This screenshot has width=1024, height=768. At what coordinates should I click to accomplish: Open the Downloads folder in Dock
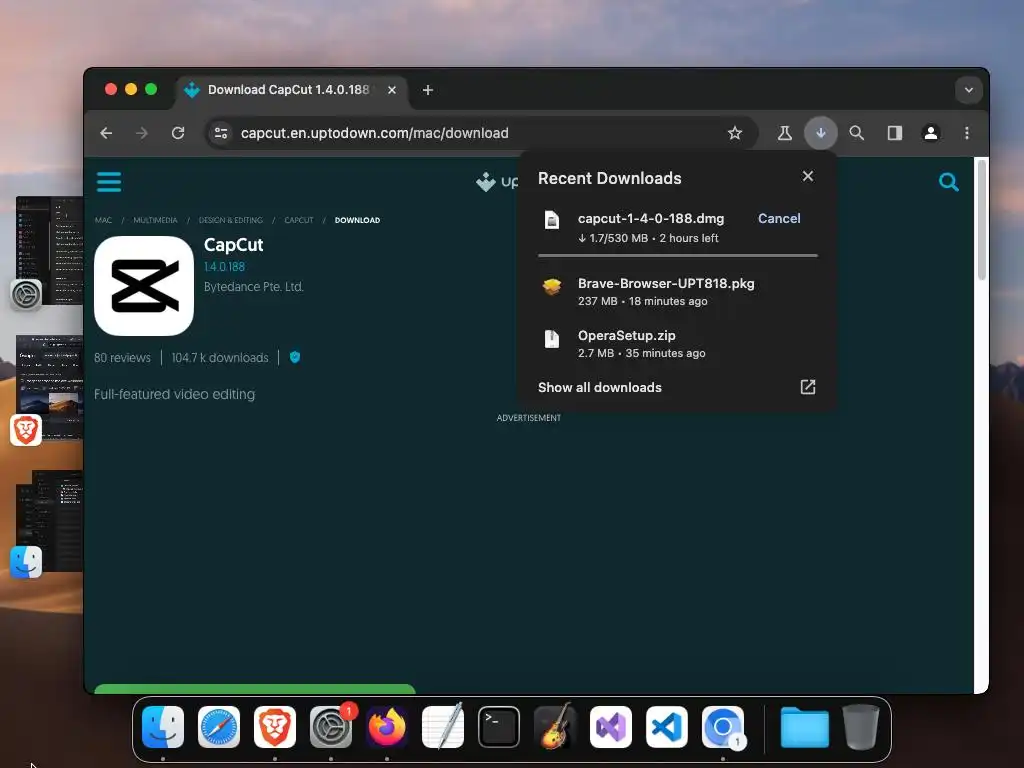coord(805,727)
